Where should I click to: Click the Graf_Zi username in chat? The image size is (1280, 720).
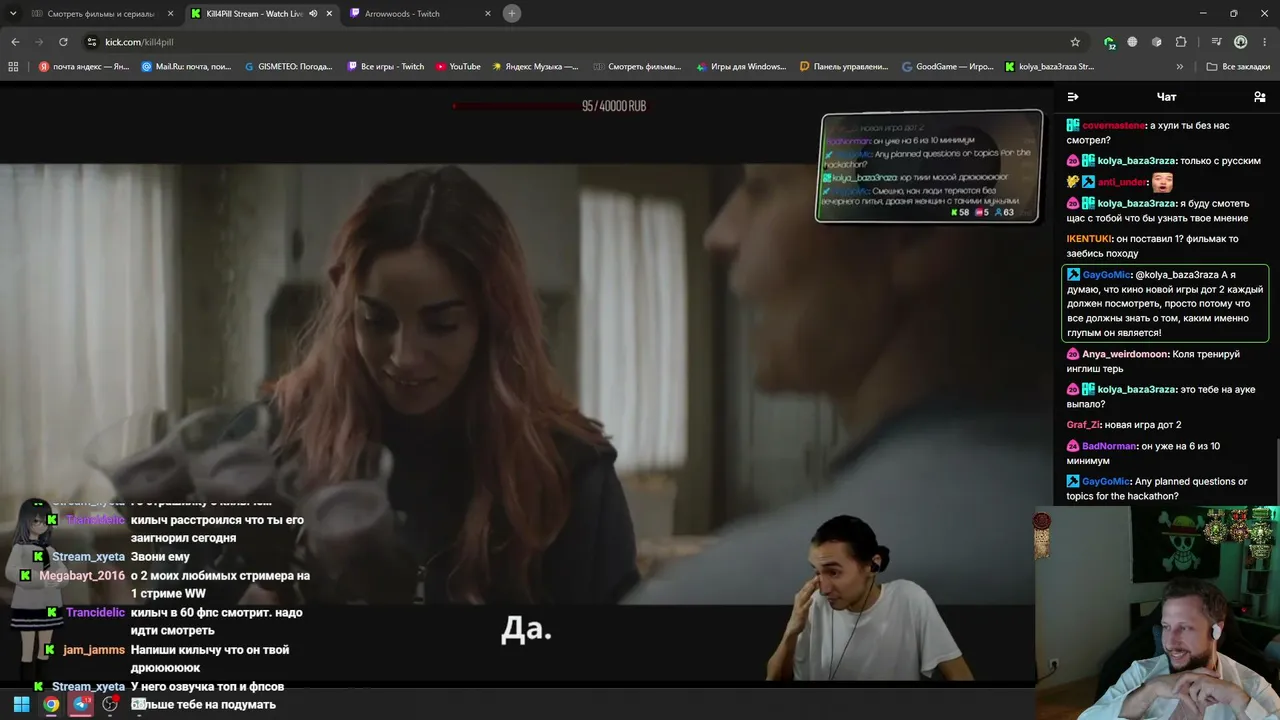point(1083,425)
